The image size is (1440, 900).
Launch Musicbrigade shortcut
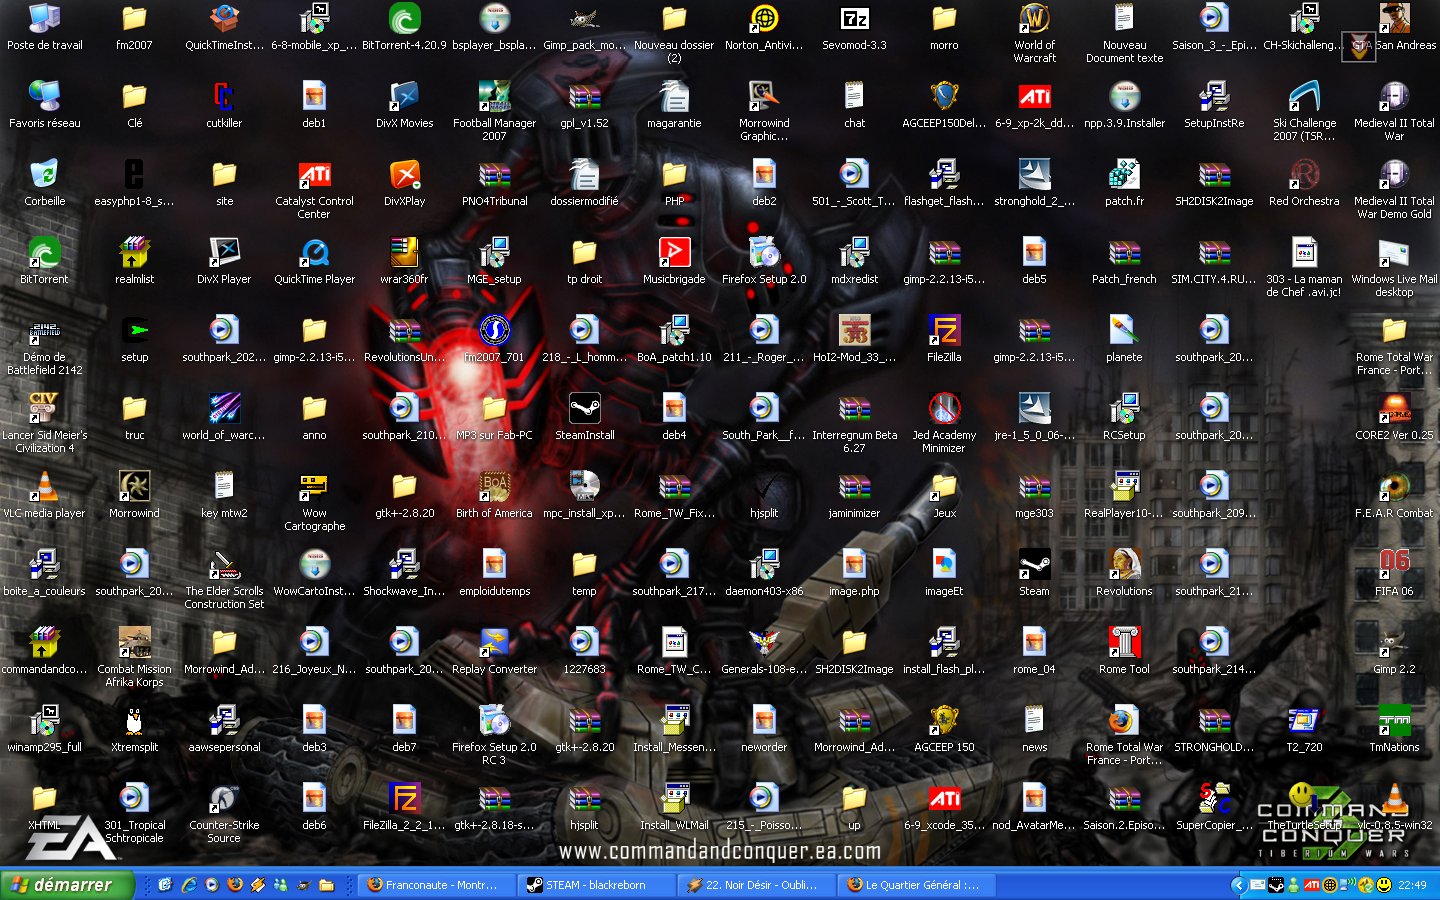click(675, 261)
